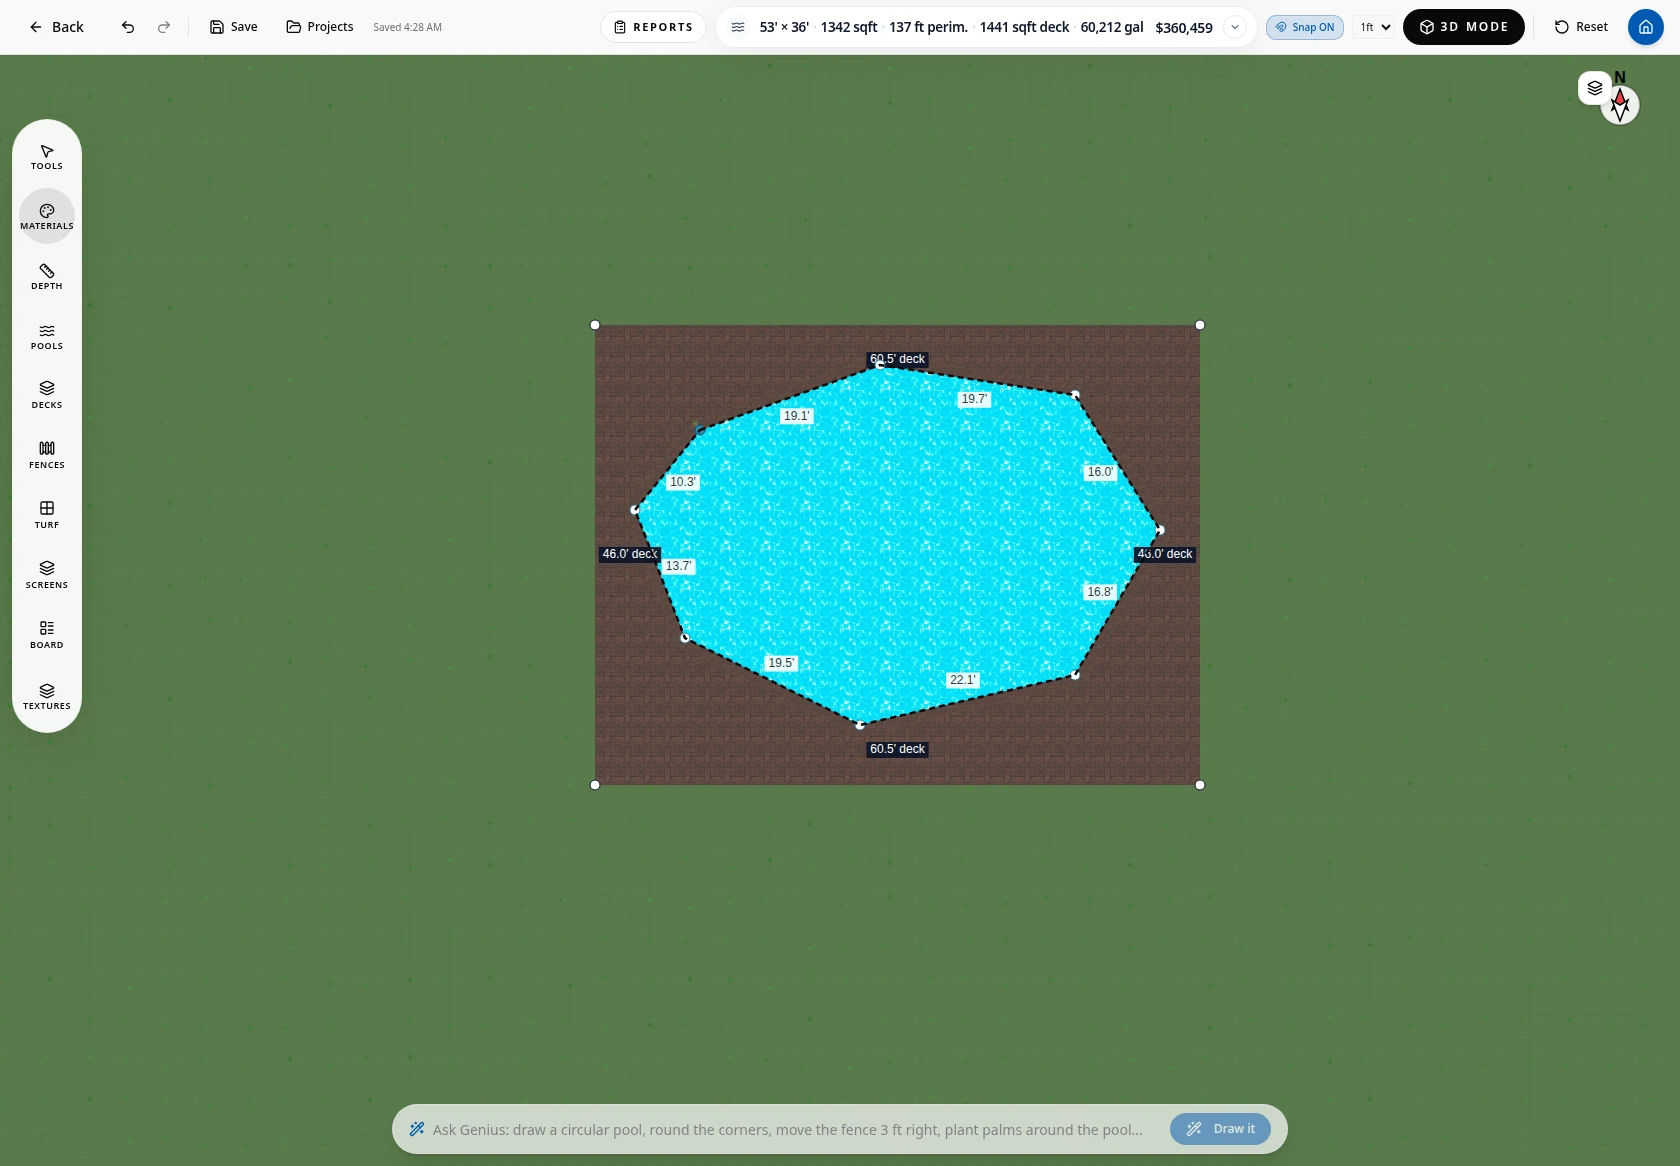The image size is (1680, 1166).
Task: Go back using the Back button
Action: [56, 27]
